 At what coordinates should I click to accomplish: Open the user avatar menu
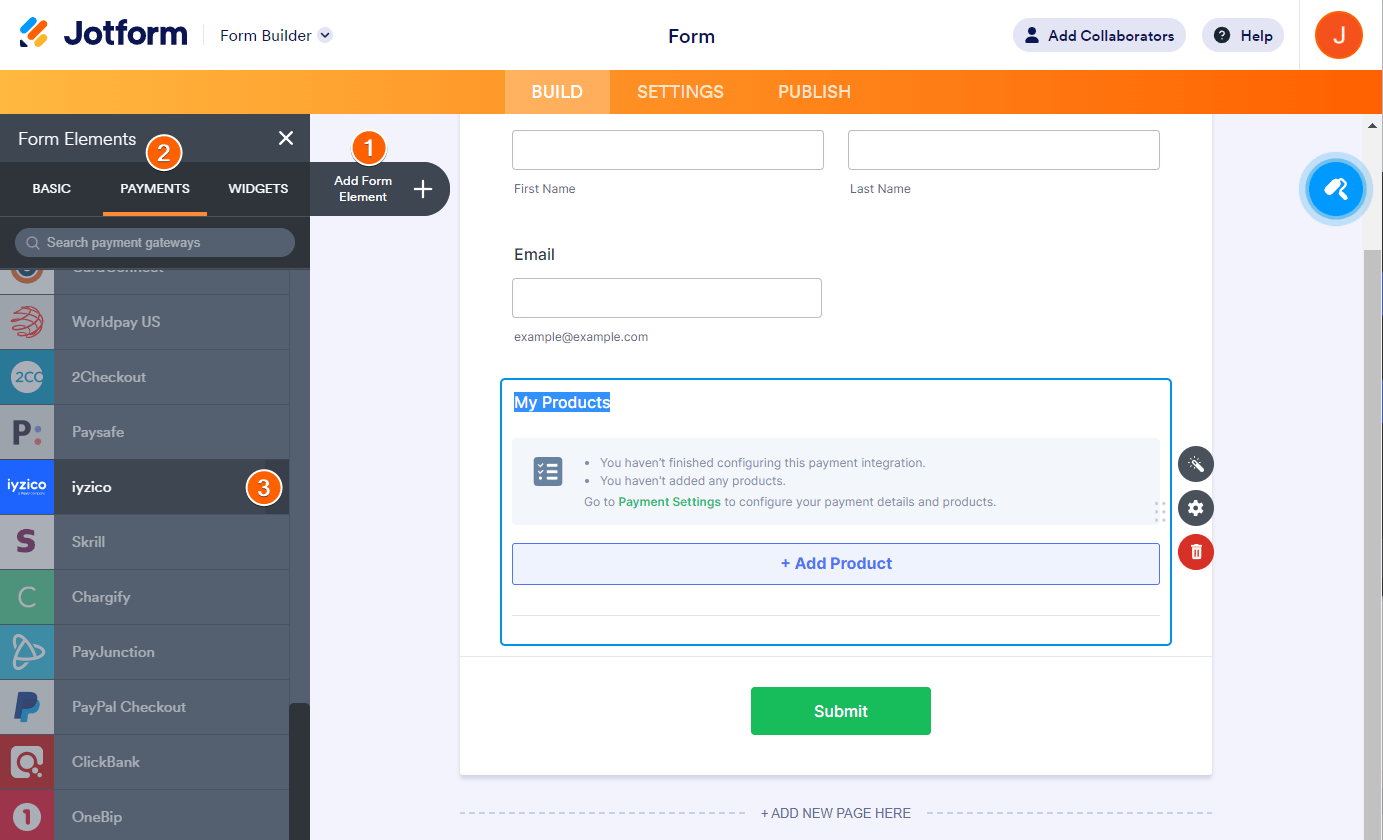click(x=1339, y=35)
